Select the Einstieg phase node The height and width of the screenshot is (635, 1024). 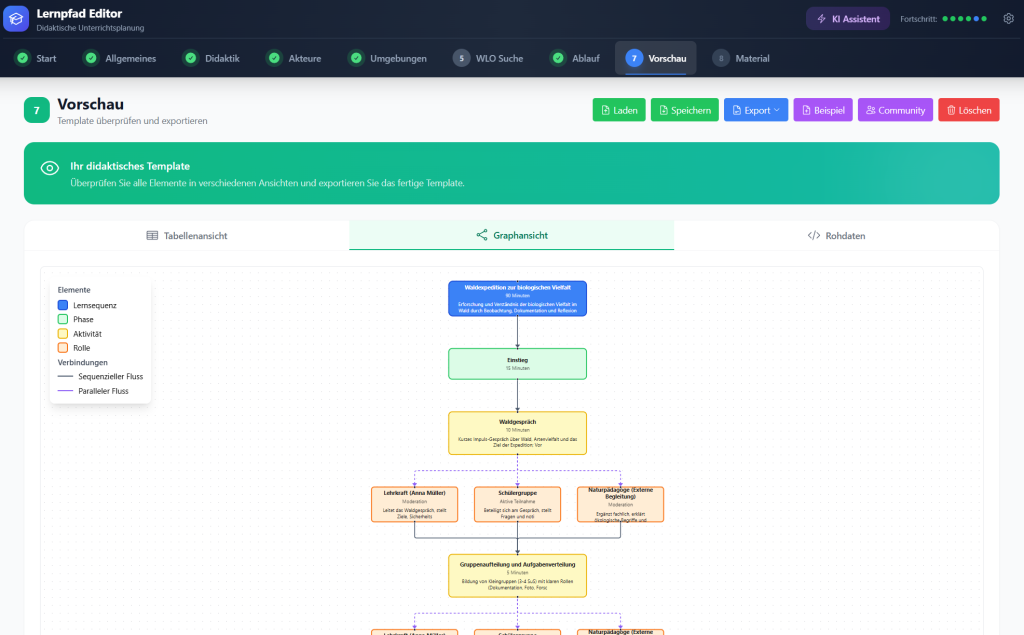click(x=517, y=364)
